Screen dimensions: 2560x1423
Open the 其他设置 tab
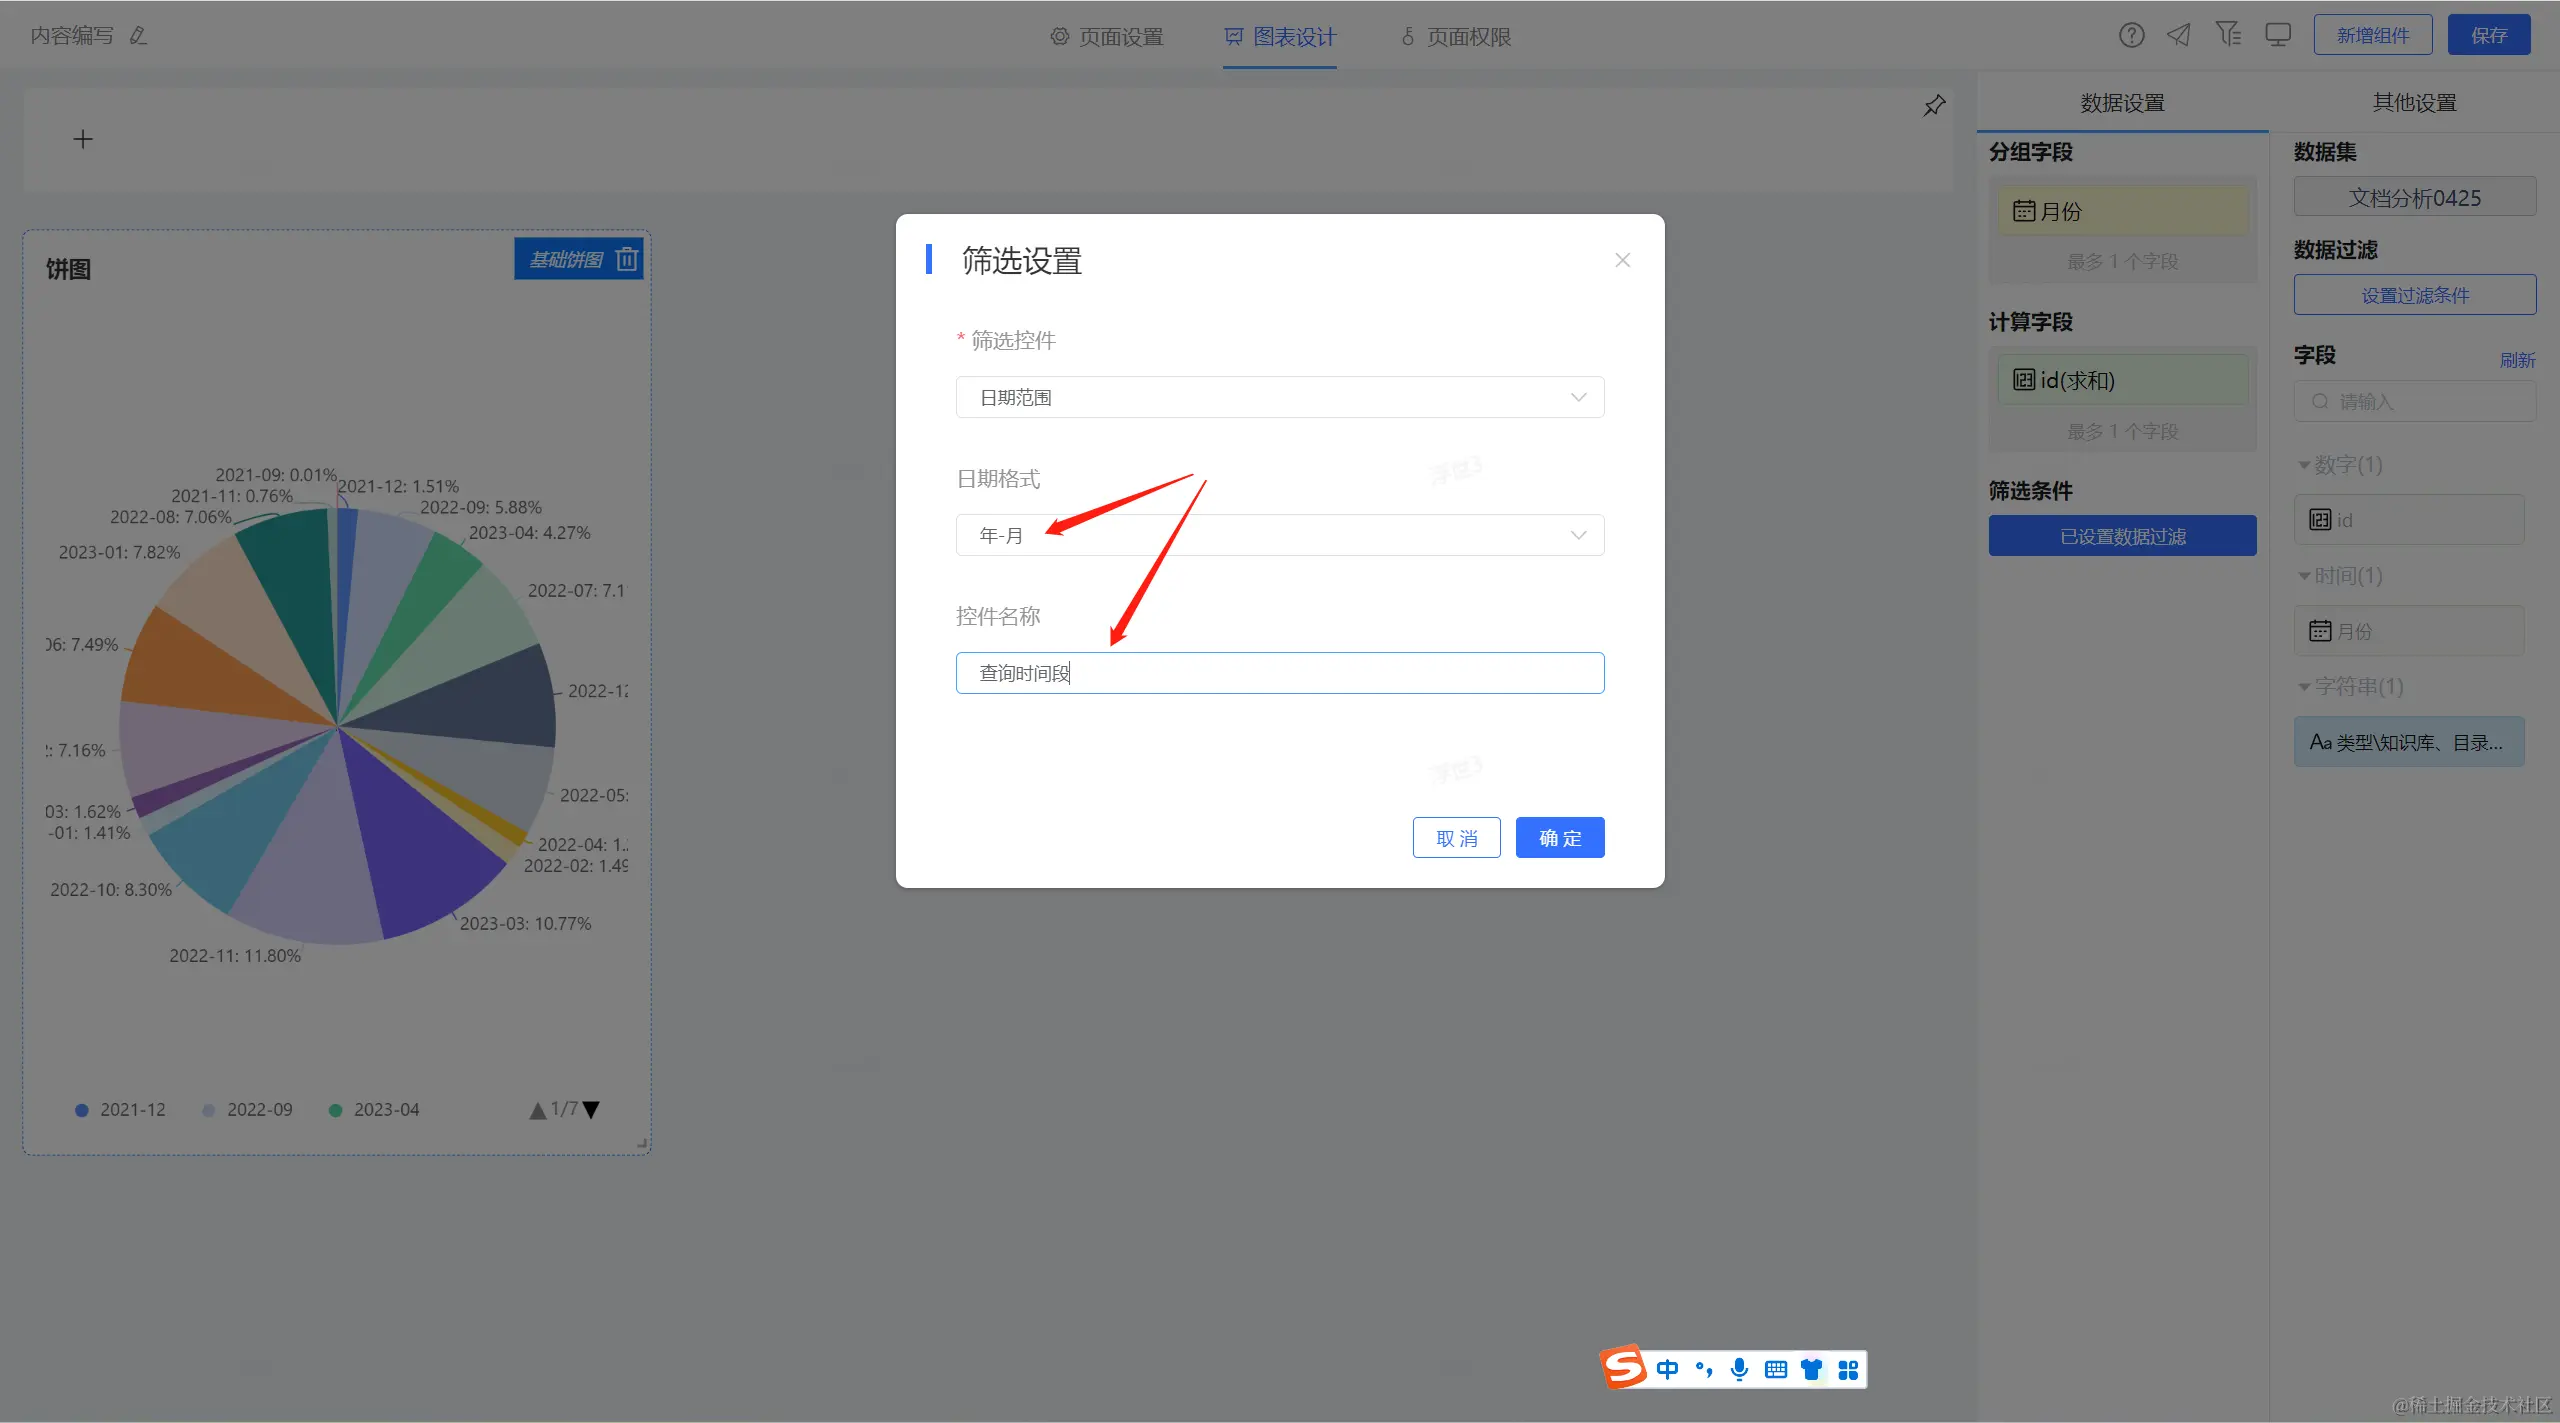pos(2414,103)
